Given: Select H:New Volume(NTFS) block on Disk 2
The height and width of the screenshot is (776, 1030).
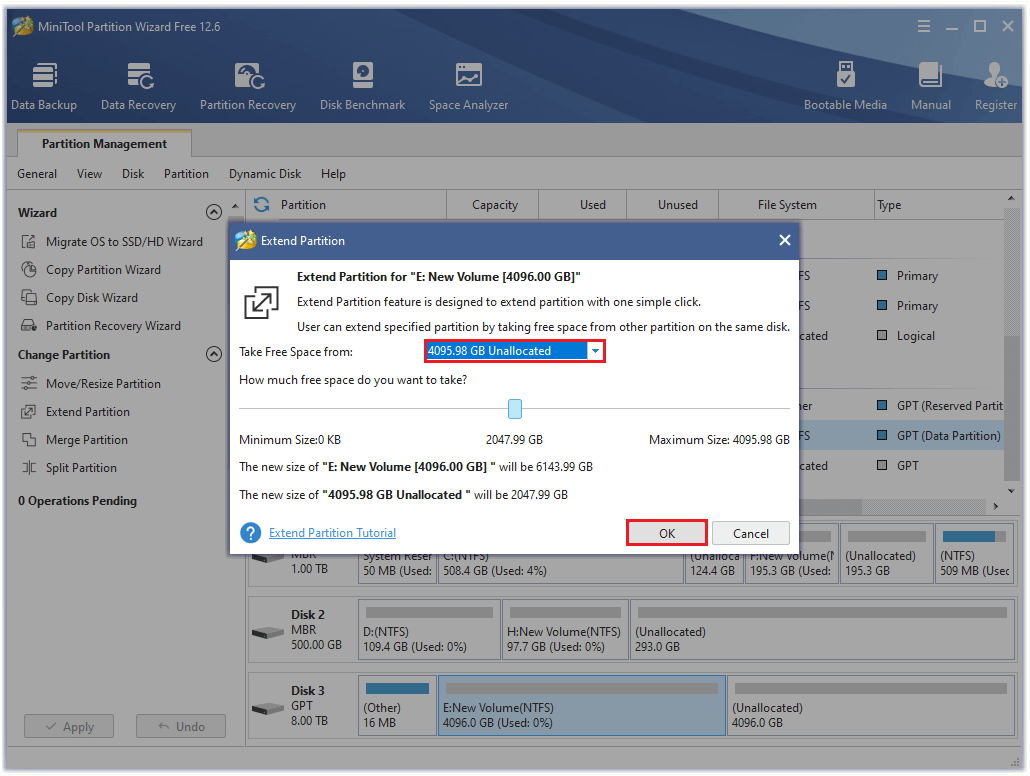Looking at the screenshot, I should pyautogui.click(x=565, y=629).
